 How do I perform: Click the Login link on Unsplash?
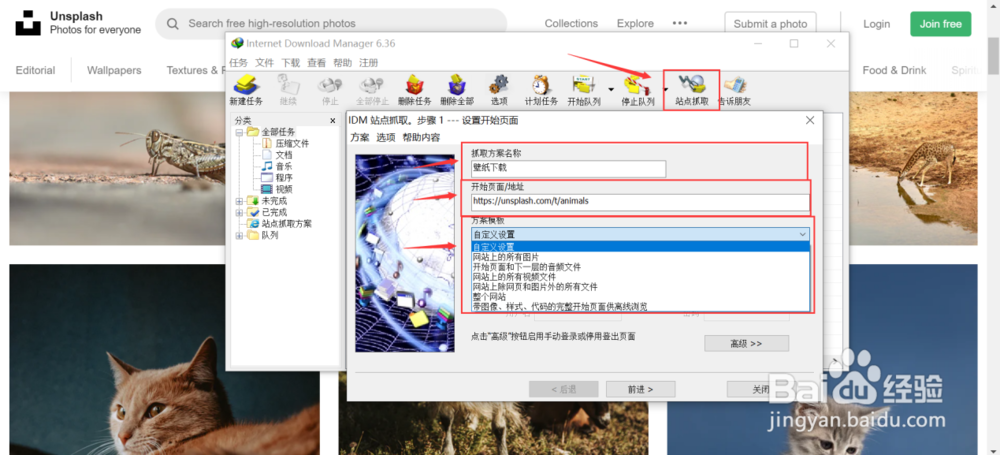tap(876, 24)
